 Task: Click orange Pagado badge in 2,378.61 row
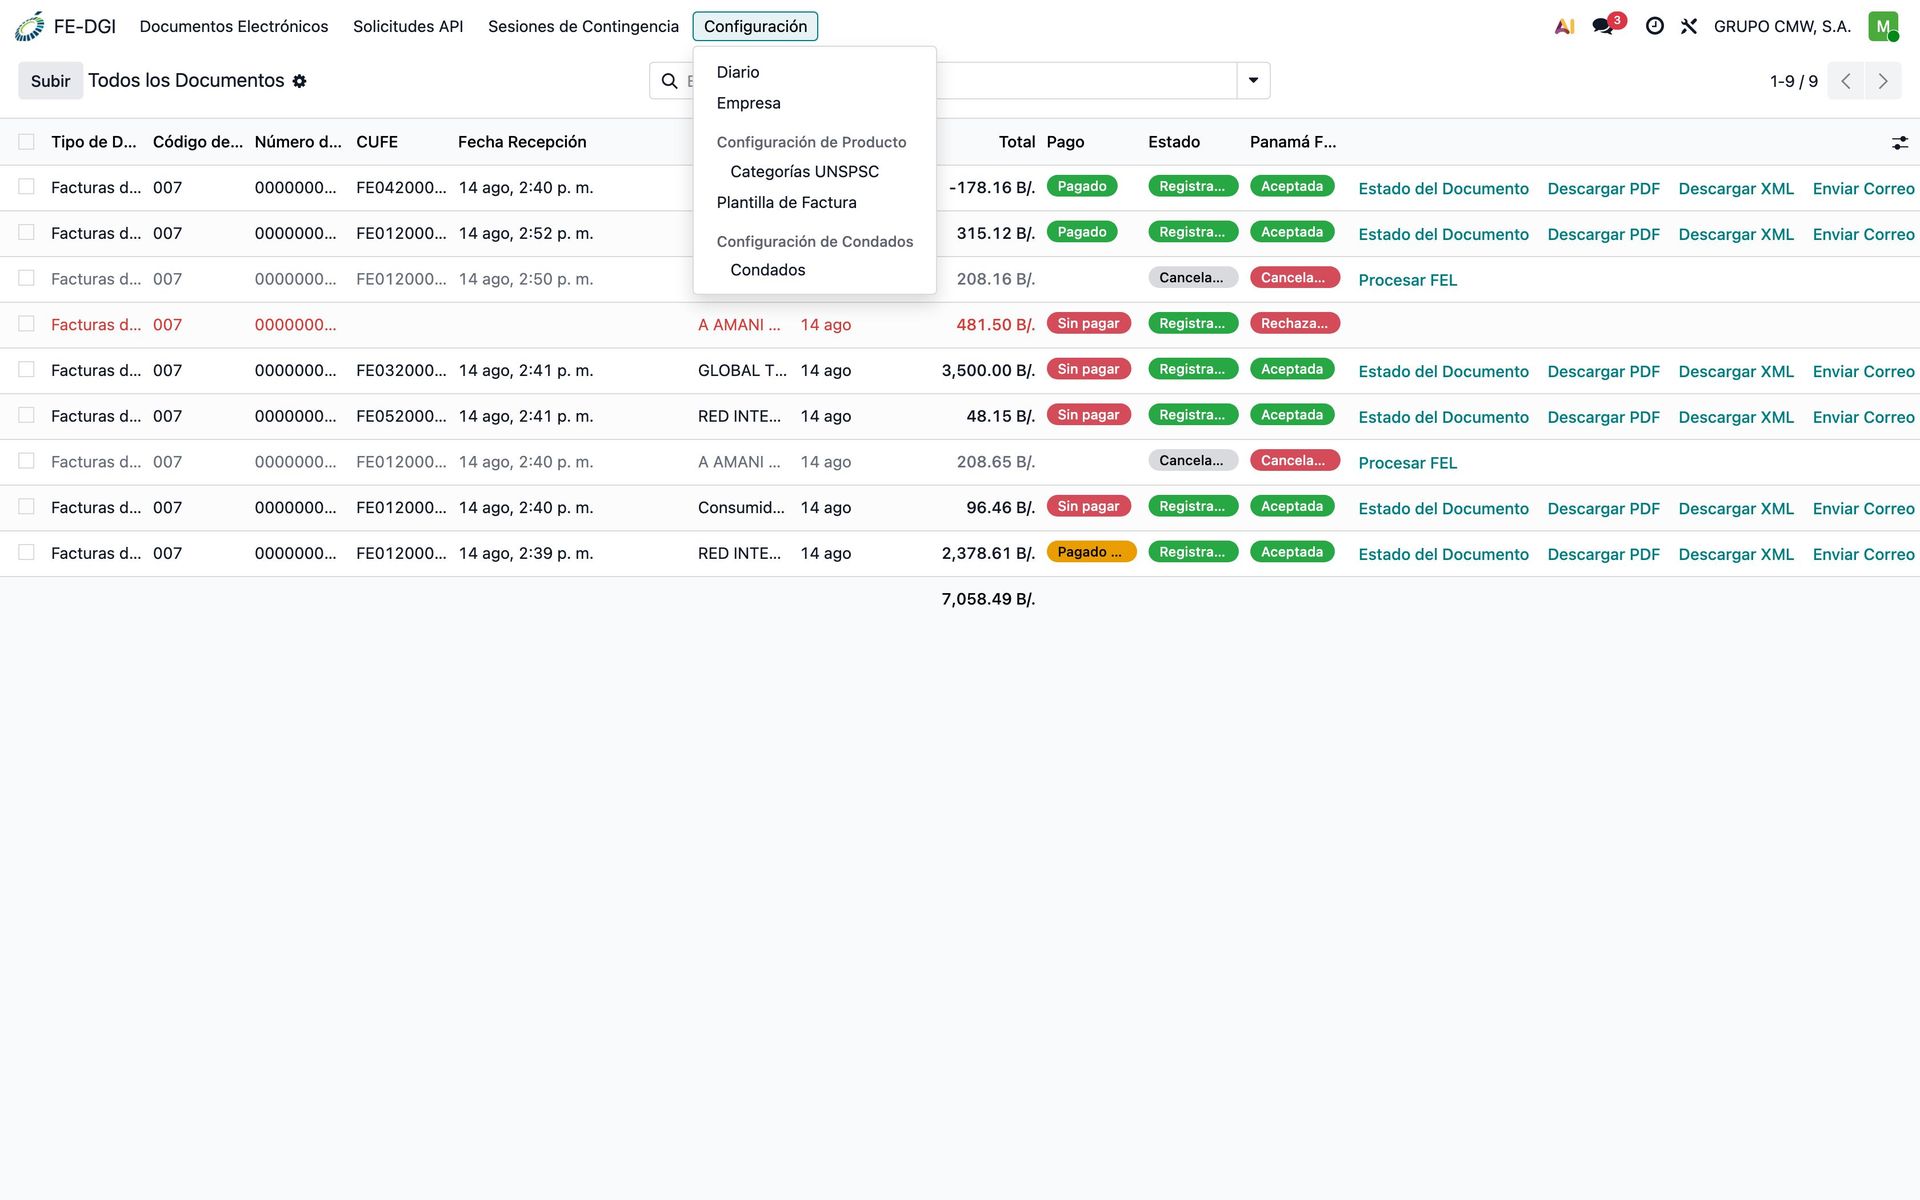[1091, 552]
